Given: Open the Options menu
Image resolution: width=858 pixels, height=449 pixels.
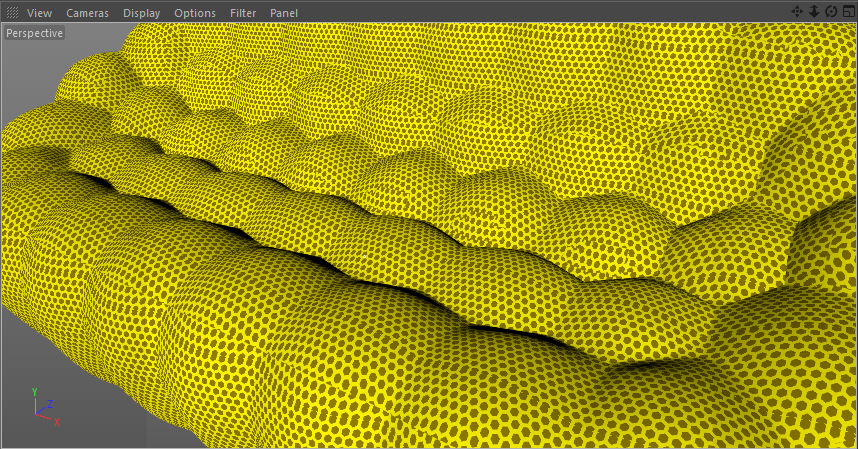Looking at the screenshot, I should tap(195, 13).
